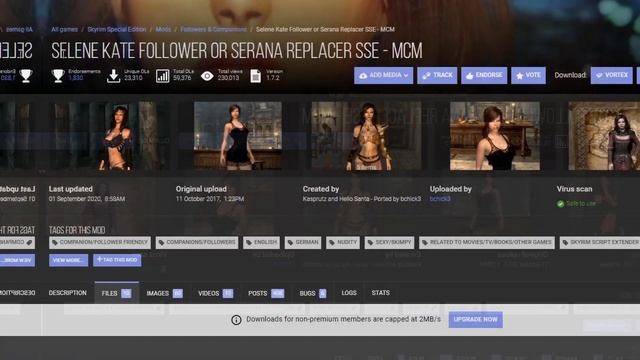Open the Images tab
Viewport: 640px width, 360px height.
(164, 293)
